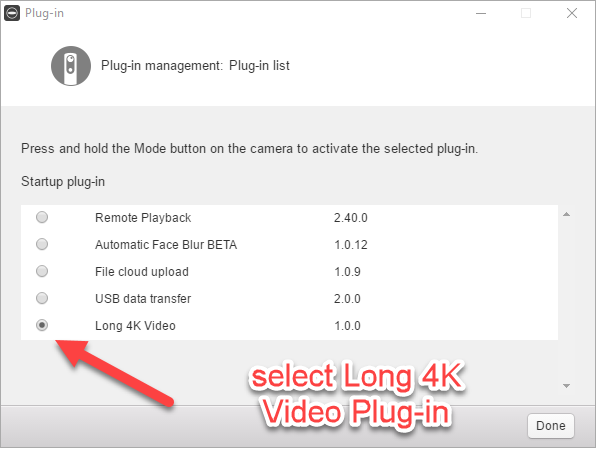Select the Remote Playback radio button
Screen dimensions: 596x450
pos(42,217)
